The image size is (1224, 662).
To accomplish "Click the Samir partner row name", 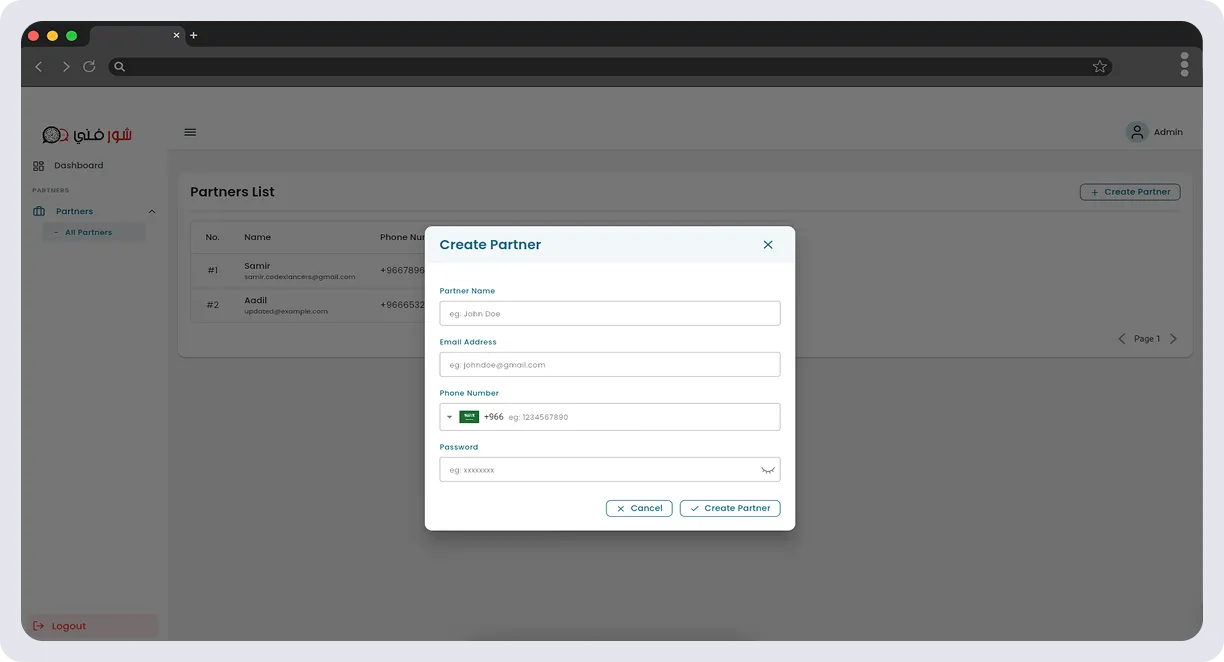I will tap(257, 266).
